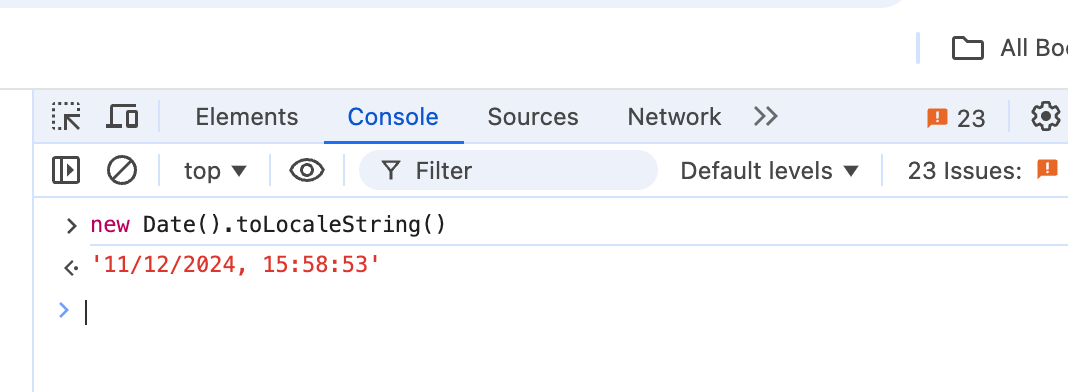Click the date string output result
1068x392 pixels.
(234, 265)
